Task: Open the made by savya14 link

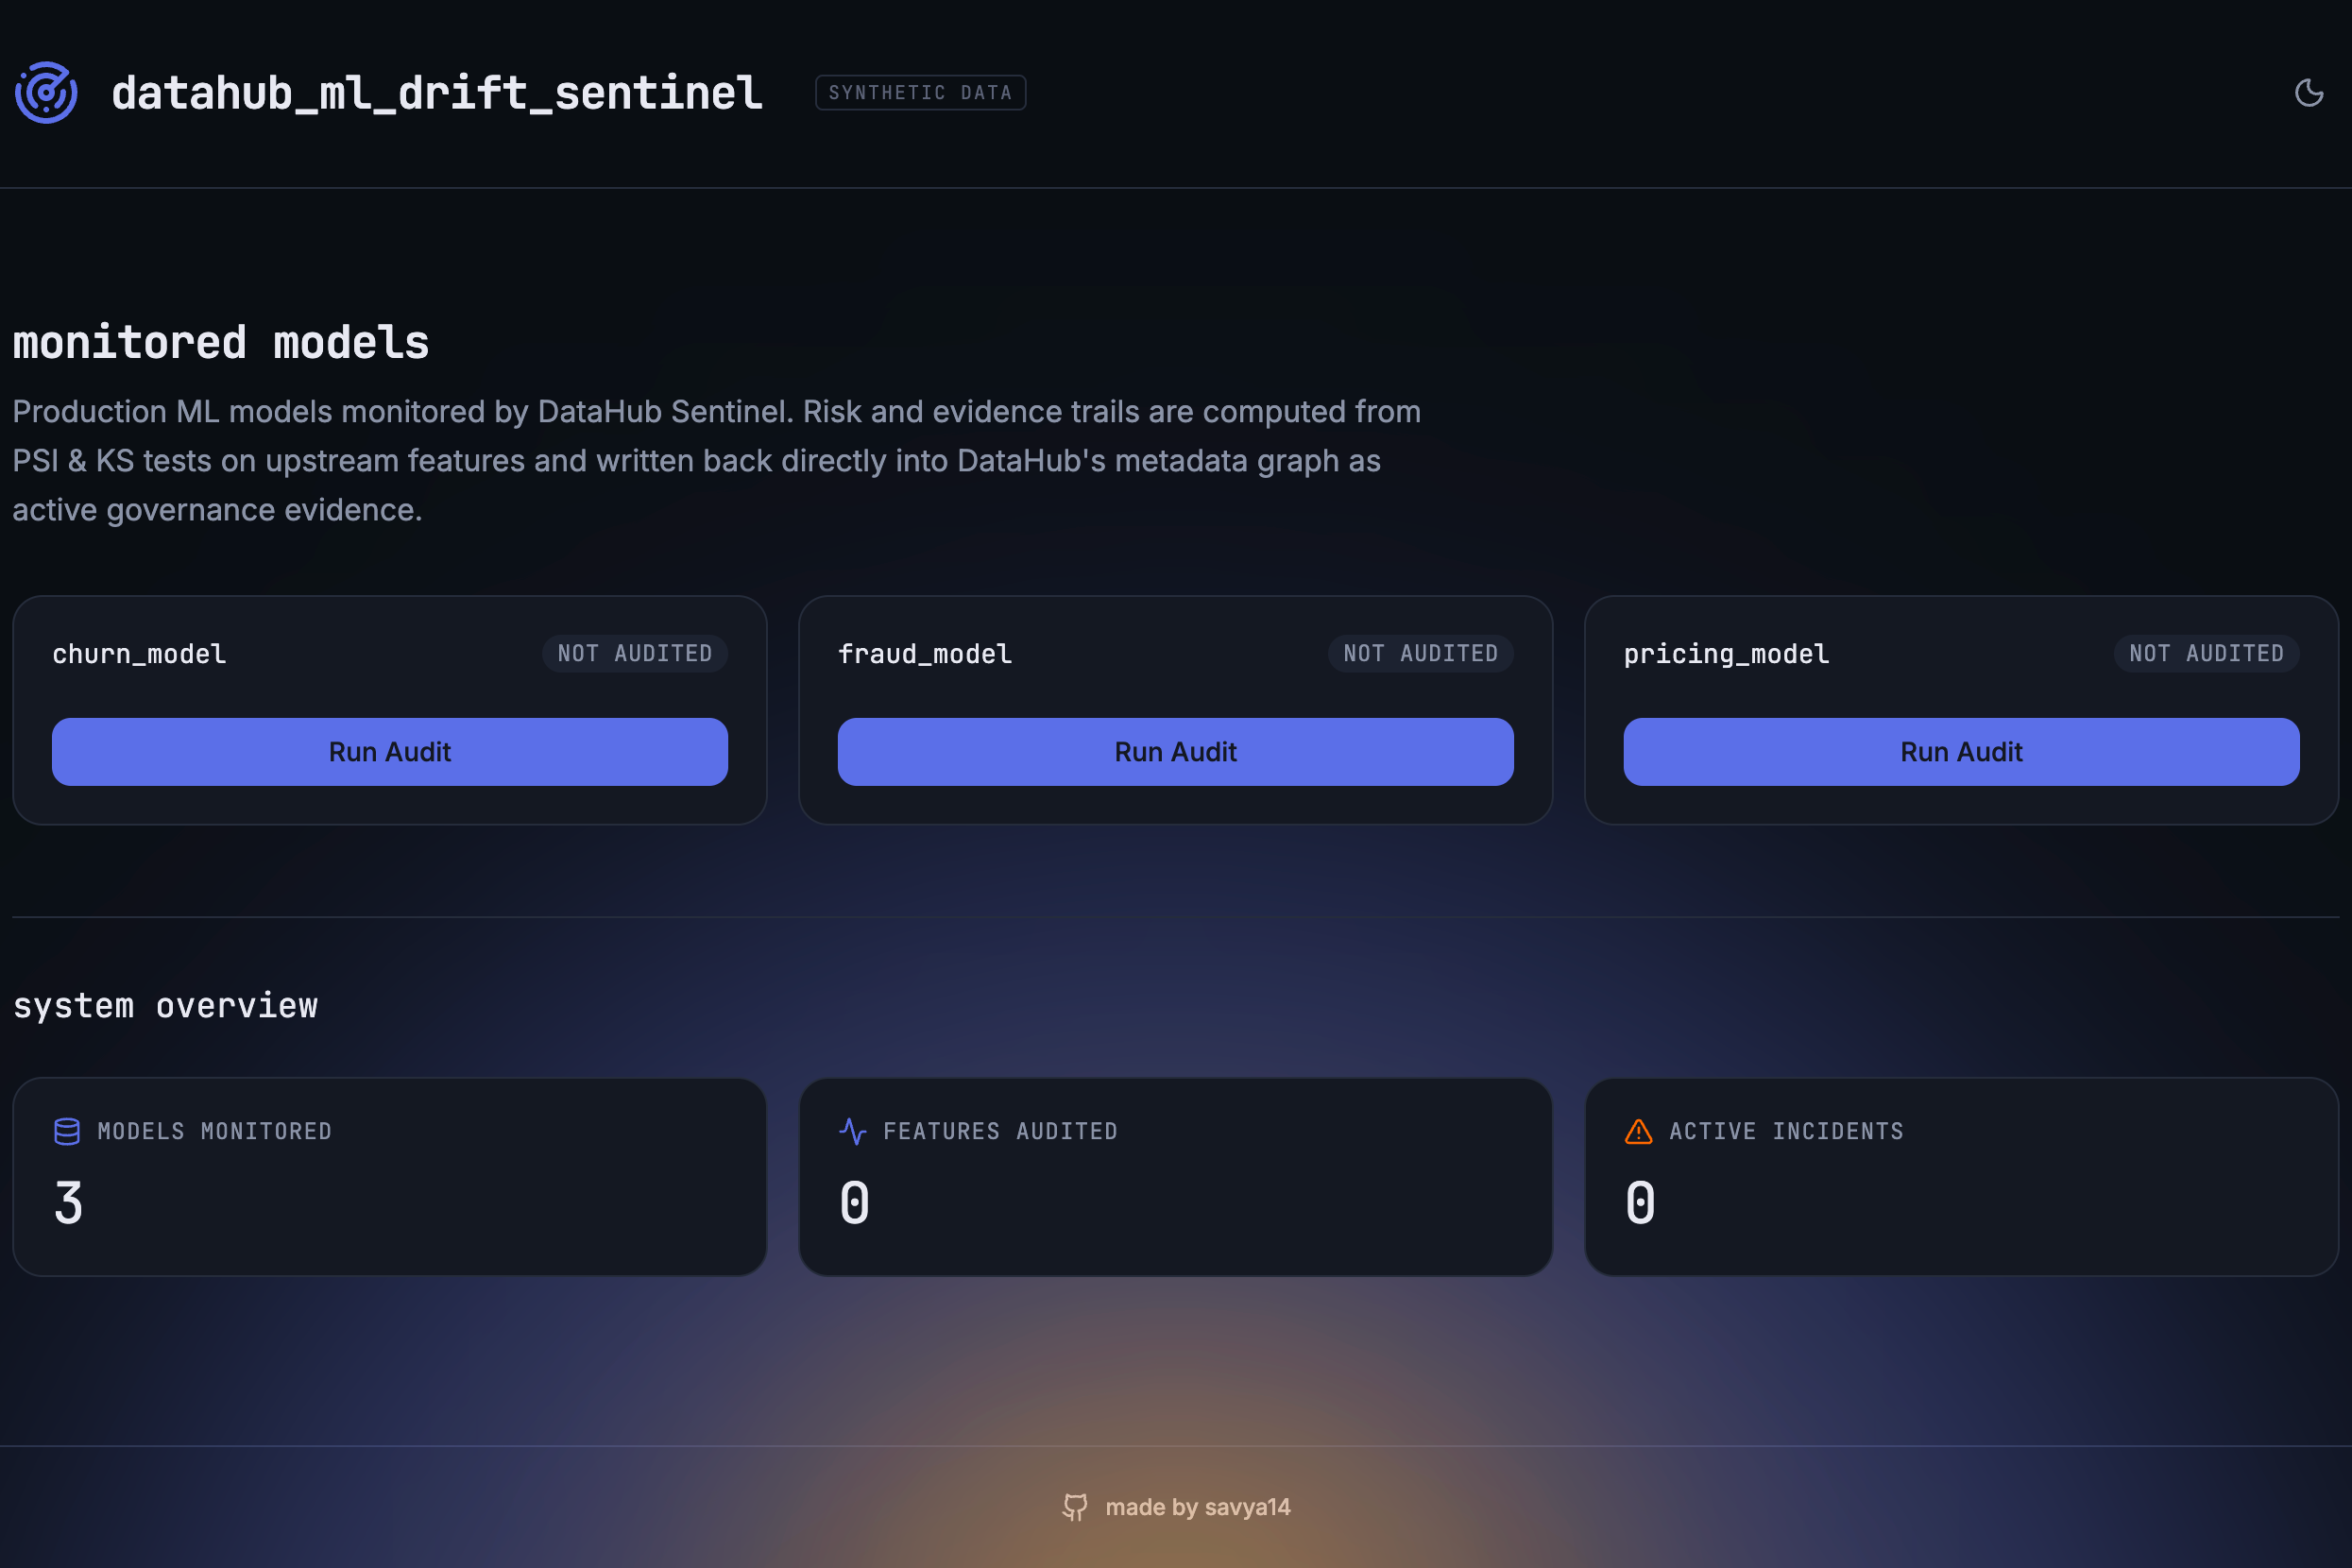Action: [x=1198, y=1507]
